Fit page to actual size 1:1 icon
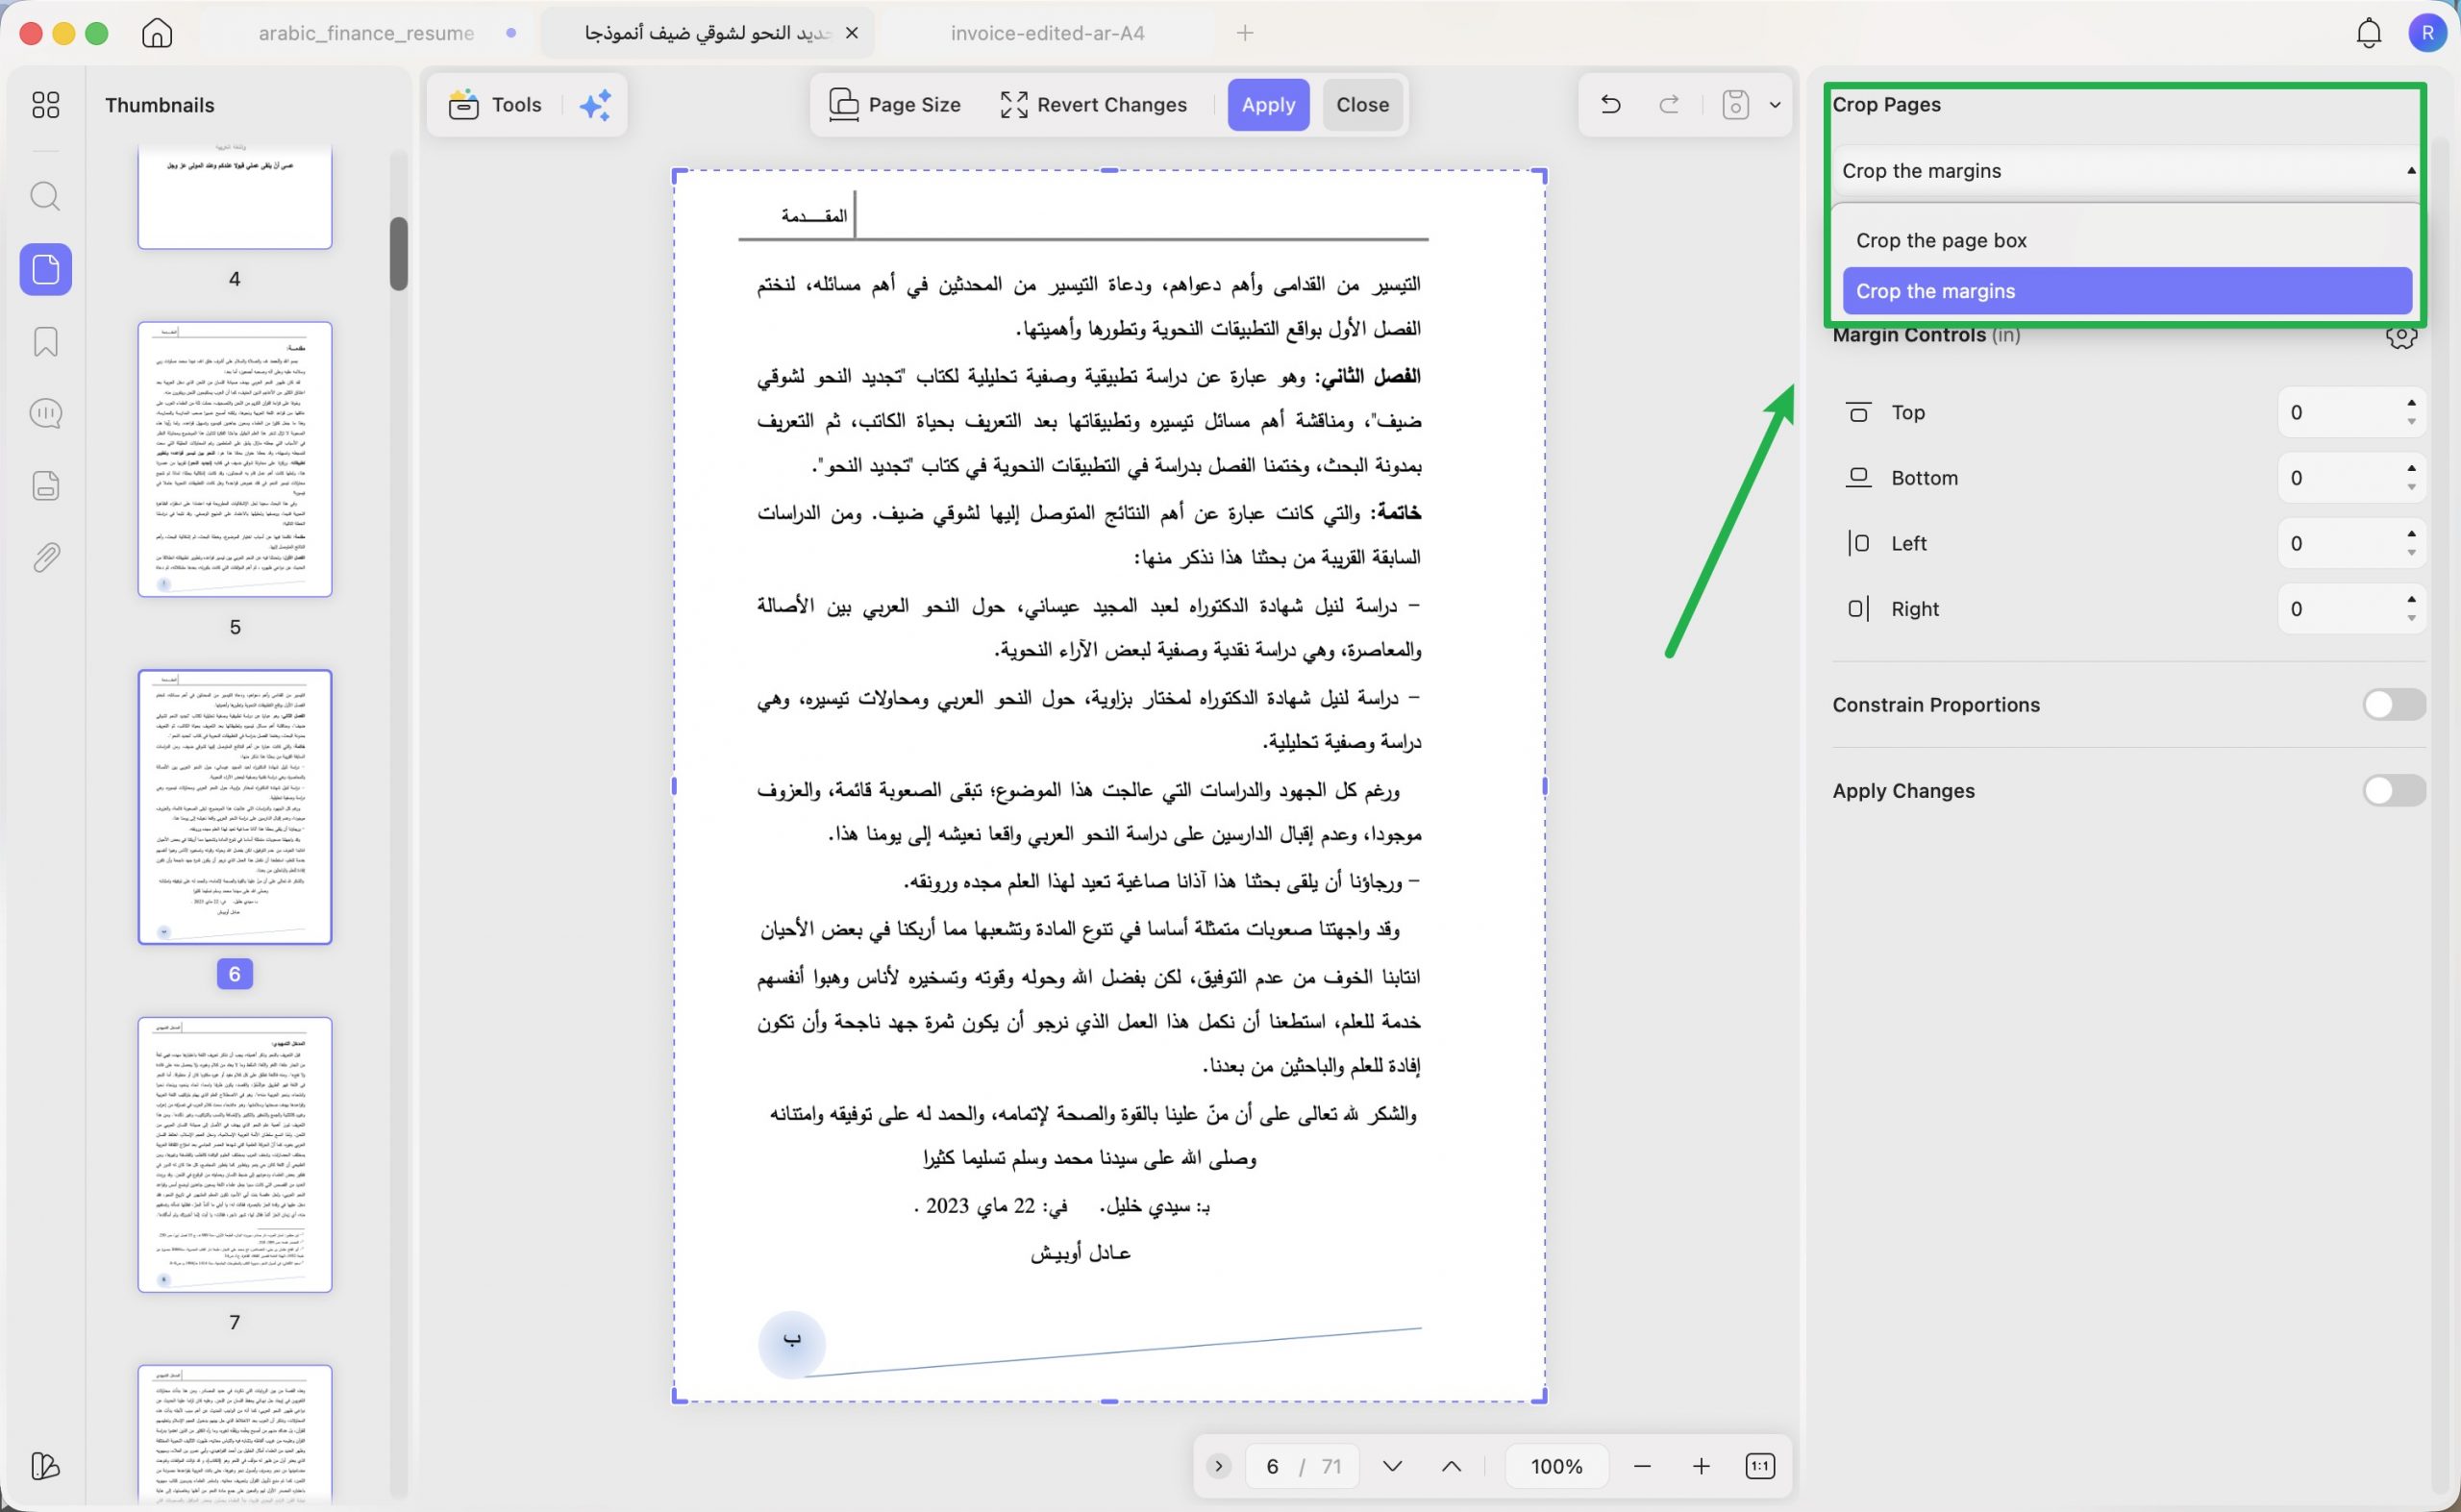Viewport: 2461px width, 1512px height. pos(1760,1467)
